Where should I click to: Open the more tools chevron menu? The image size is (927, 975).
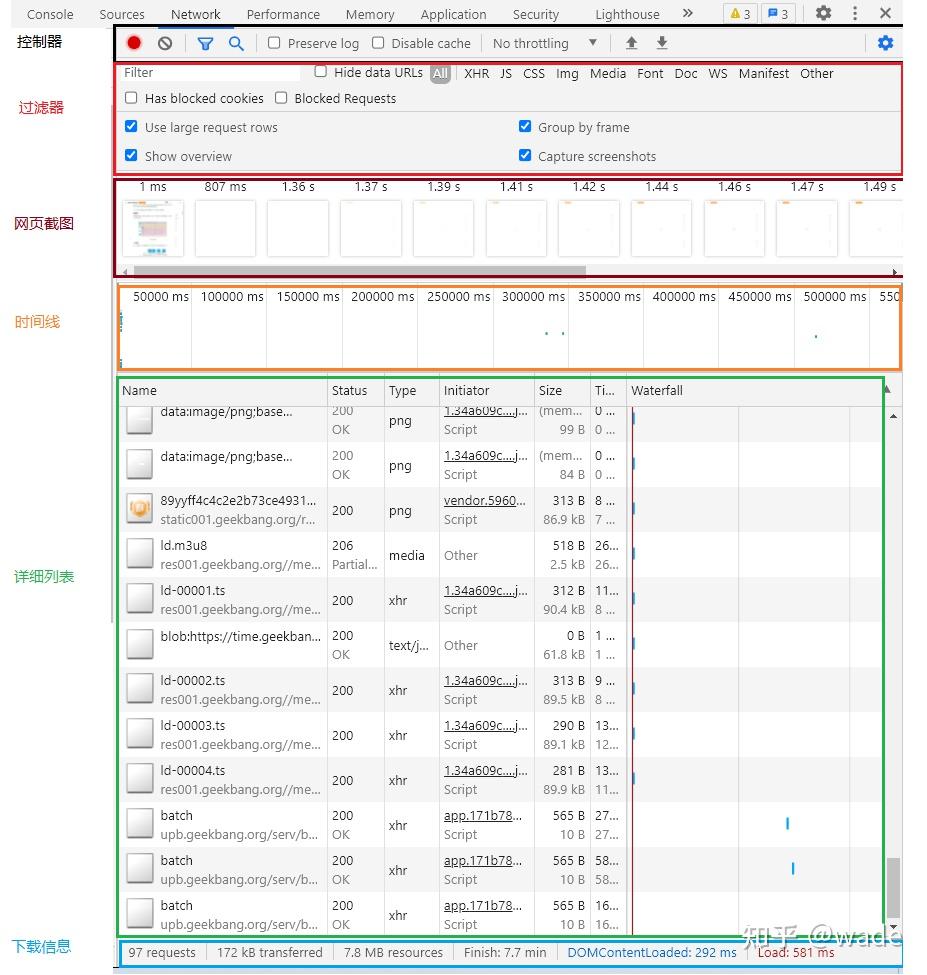(687, 14)
